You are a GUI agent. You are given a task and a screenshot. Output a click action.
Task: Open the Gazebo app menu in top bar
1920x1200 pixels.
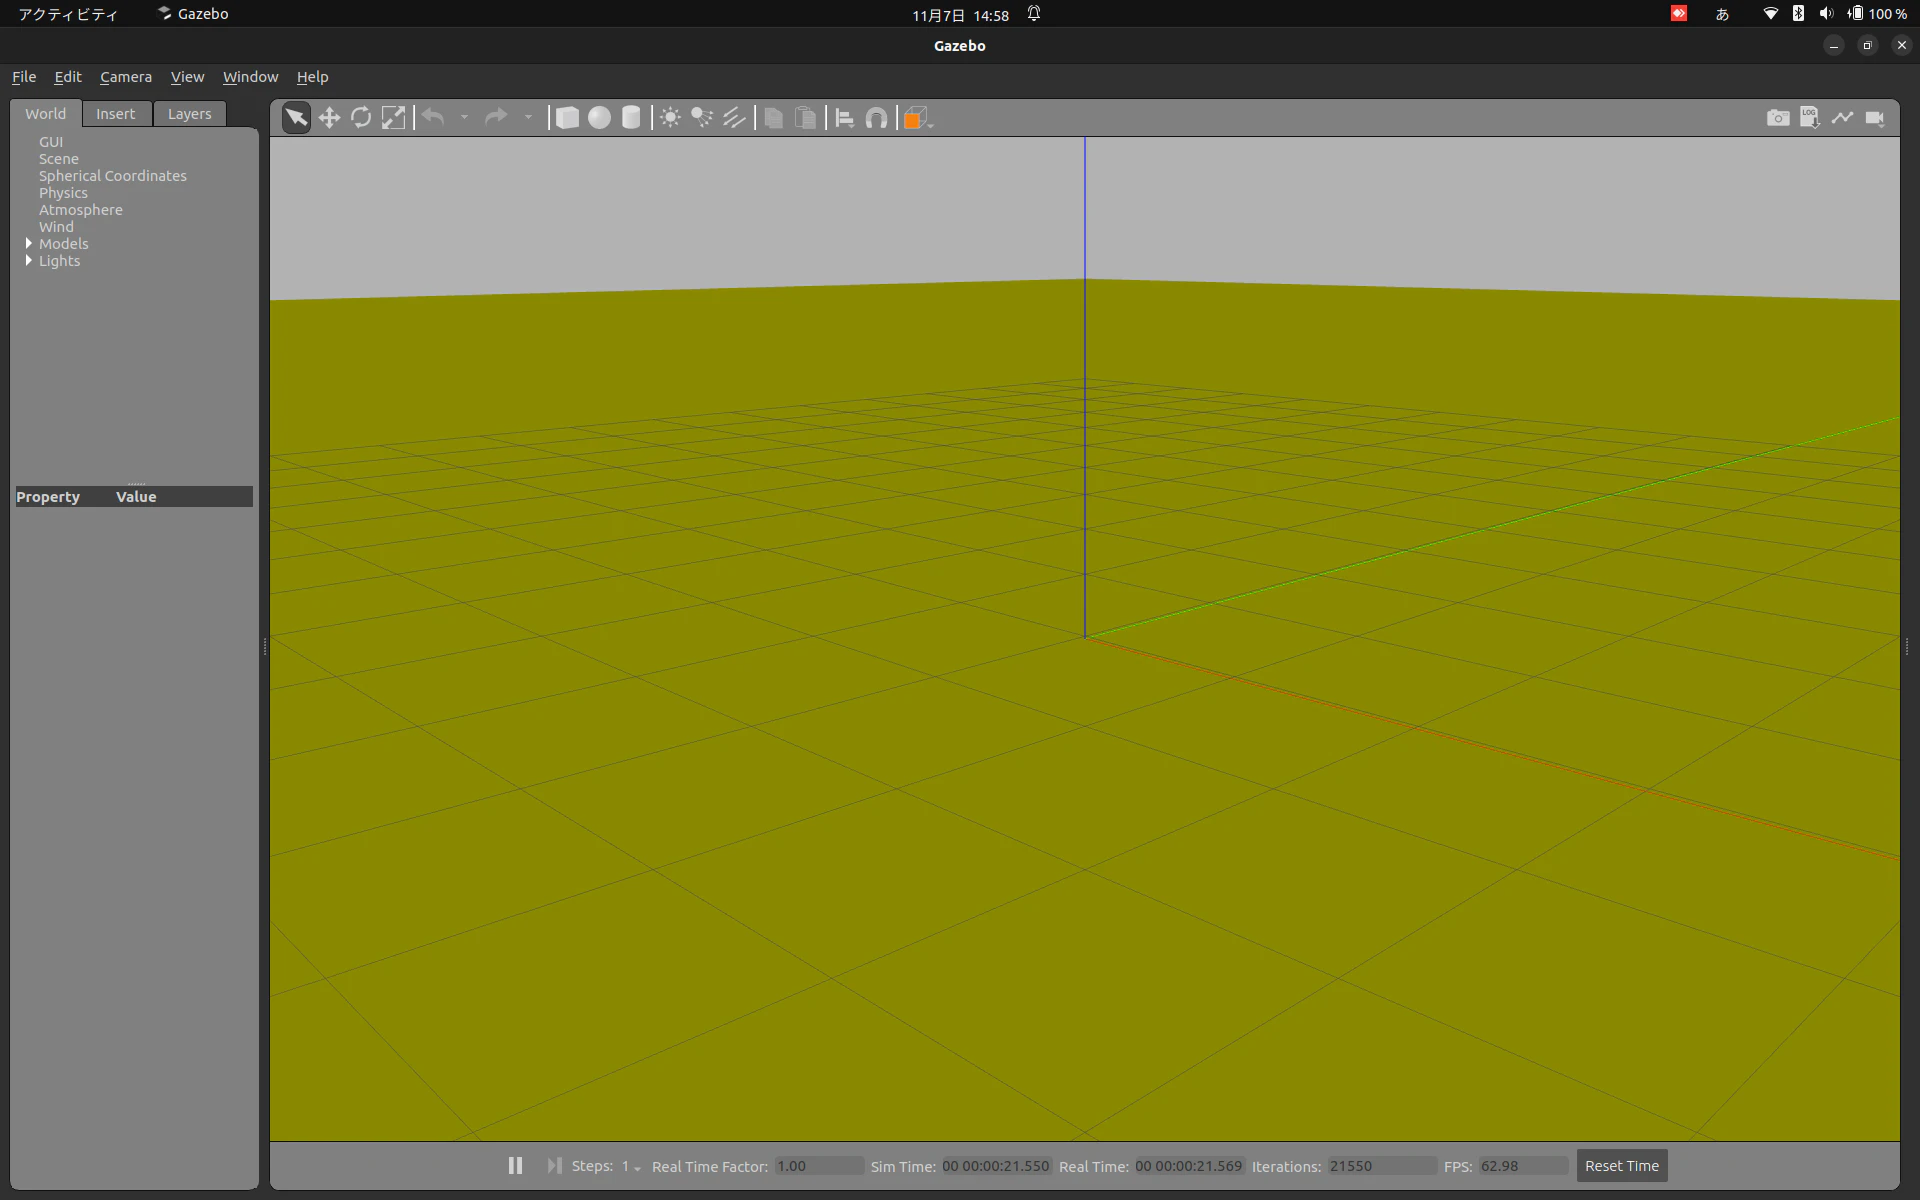click(193, 14)
